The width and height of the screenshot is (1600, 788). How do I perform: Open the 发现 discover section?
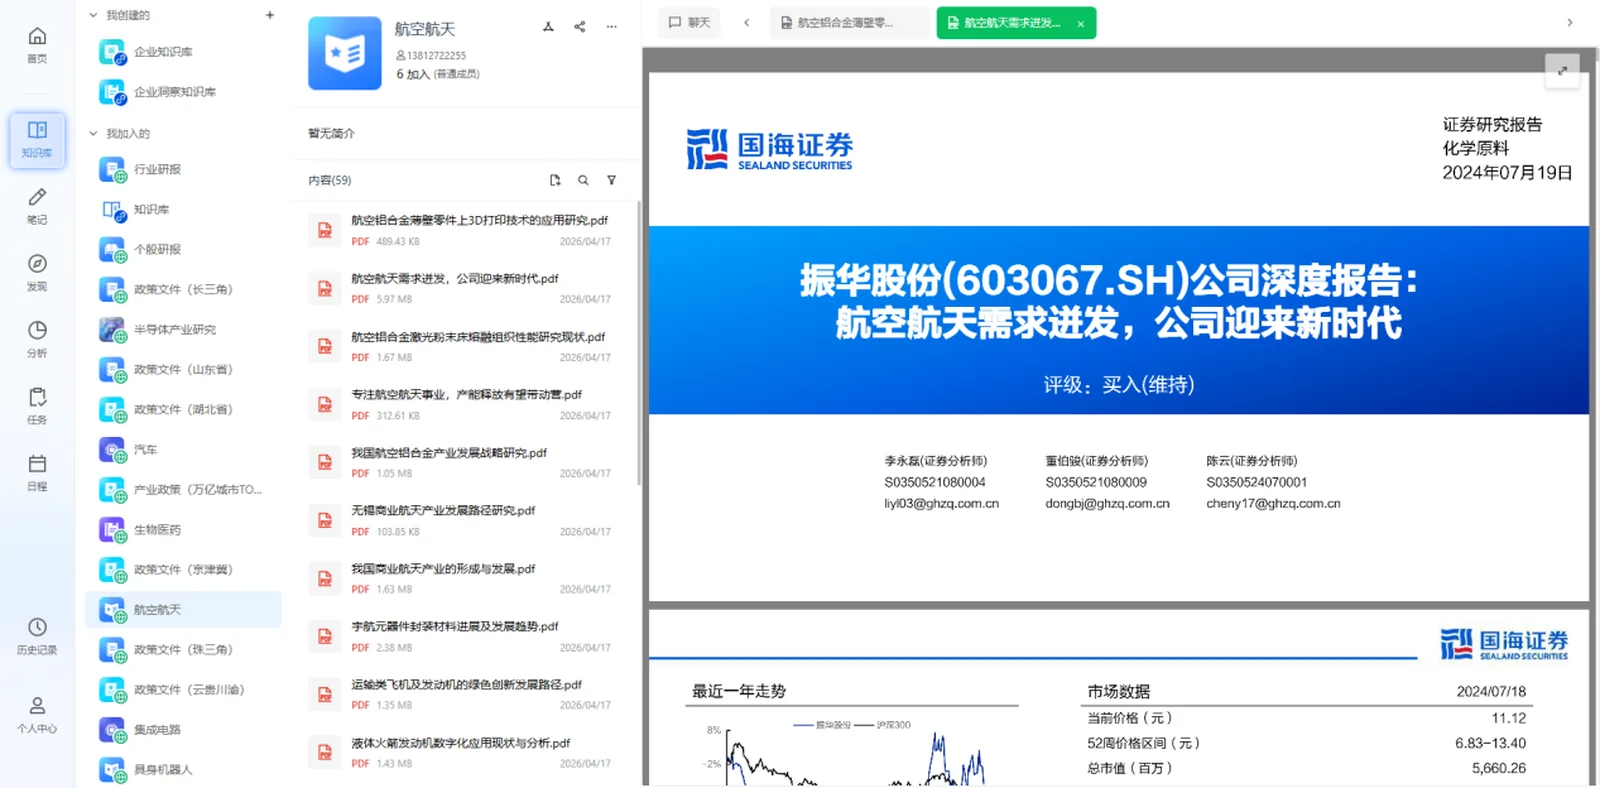point(37,272)
